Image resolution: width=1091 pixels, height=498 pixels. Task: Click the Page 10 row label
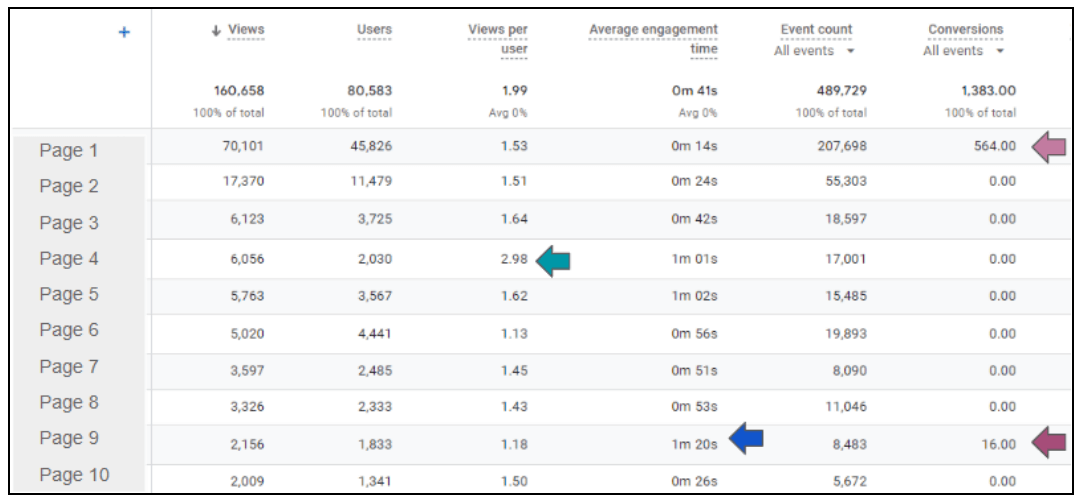[x=74, y=475]
